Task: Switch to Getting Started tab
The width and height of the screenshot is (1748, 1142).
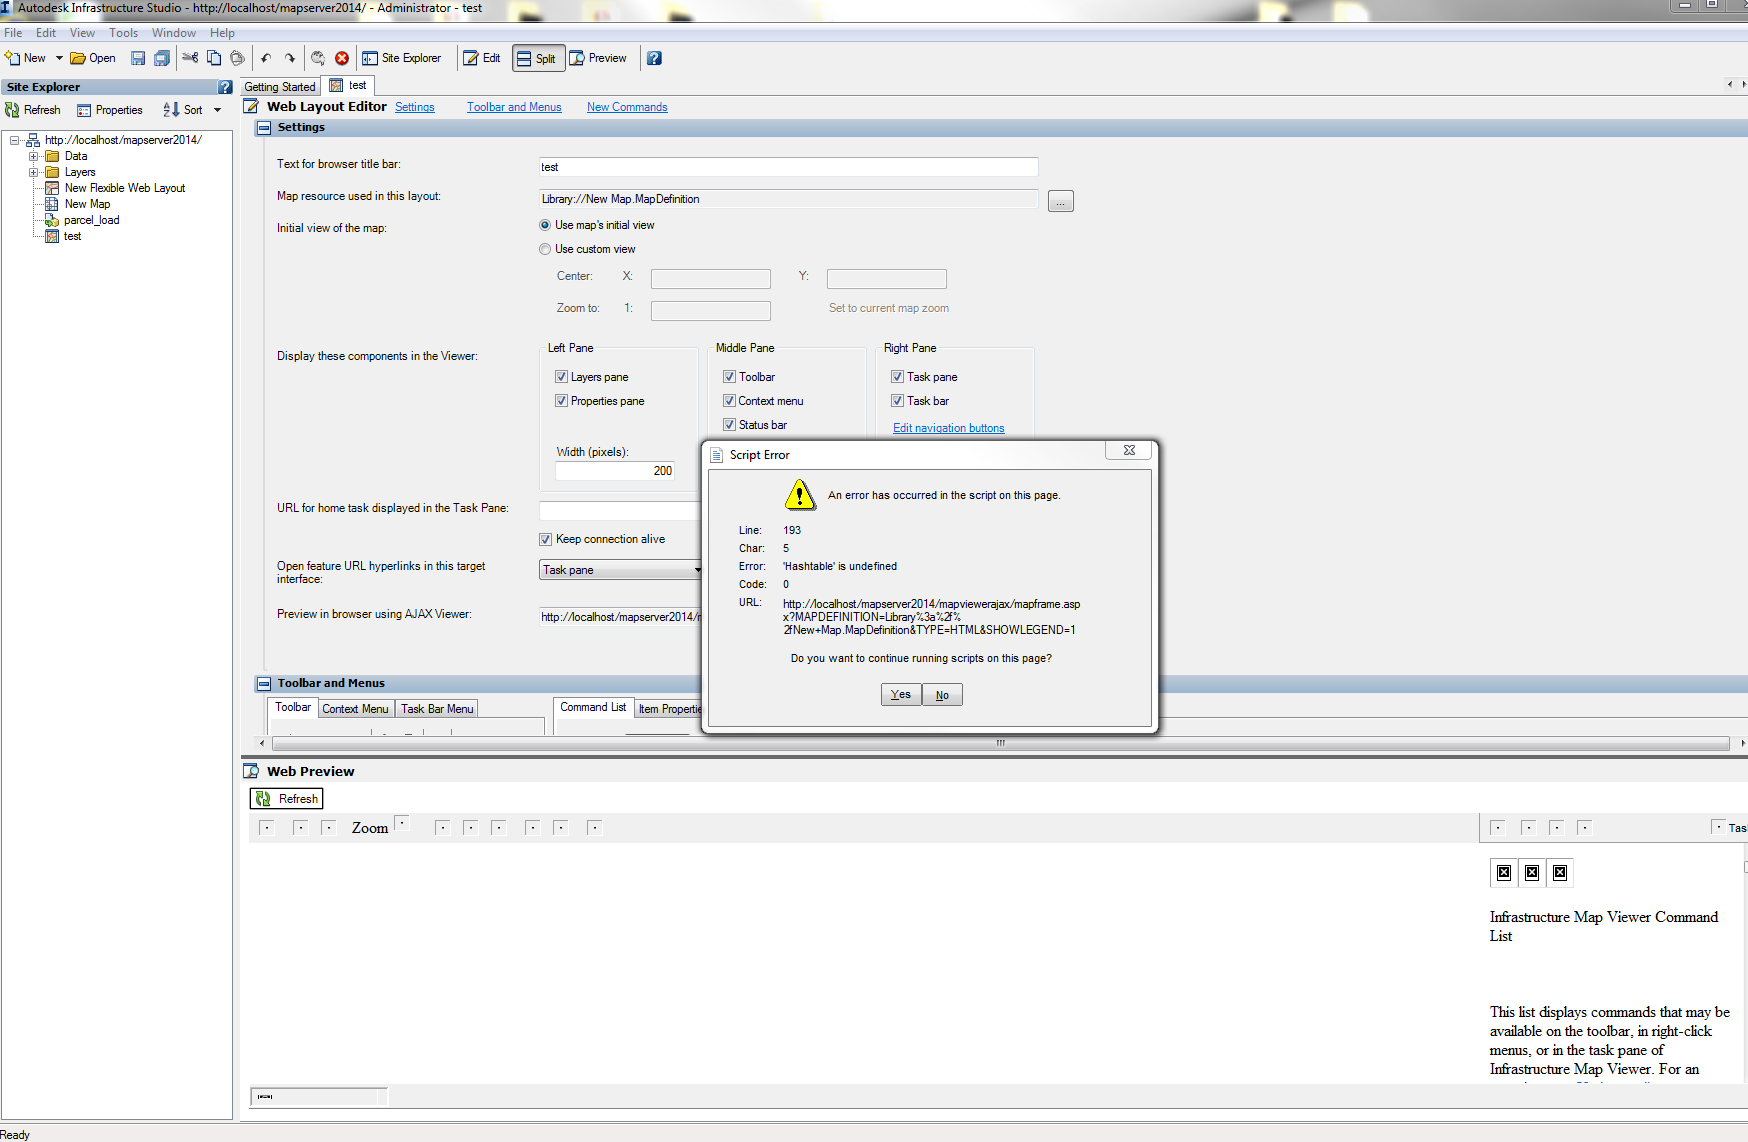Action: [x=280, y=87]
